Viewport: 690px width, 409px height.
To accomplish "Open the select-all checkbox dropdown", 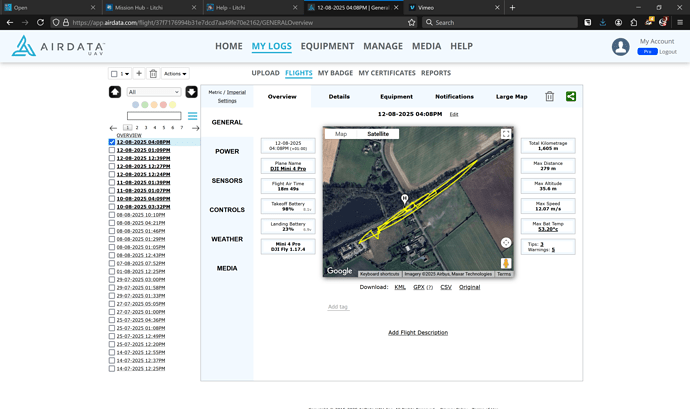I will pos(120,74).
